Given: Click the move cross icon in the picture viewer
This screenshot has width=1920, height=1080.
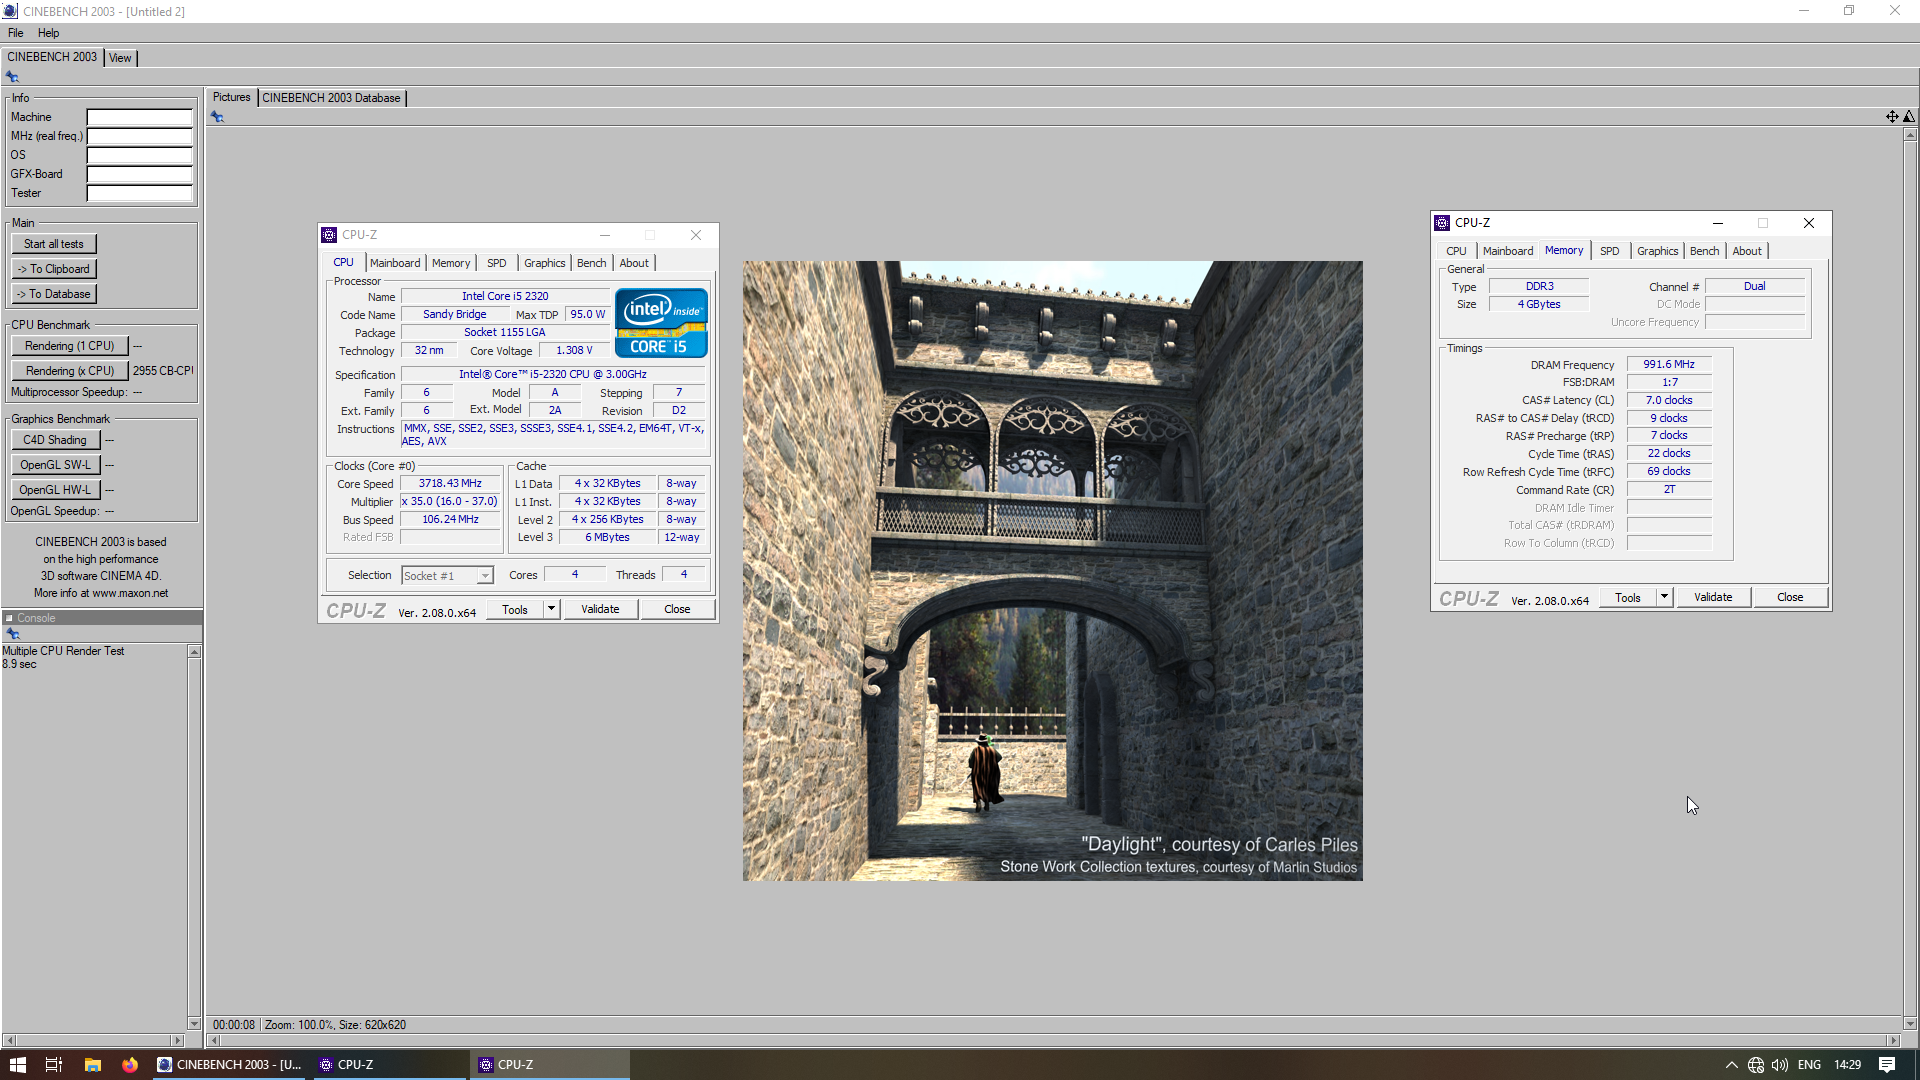Looking at the screenshot, I should pyautogui.click(x=1892, y=117).
